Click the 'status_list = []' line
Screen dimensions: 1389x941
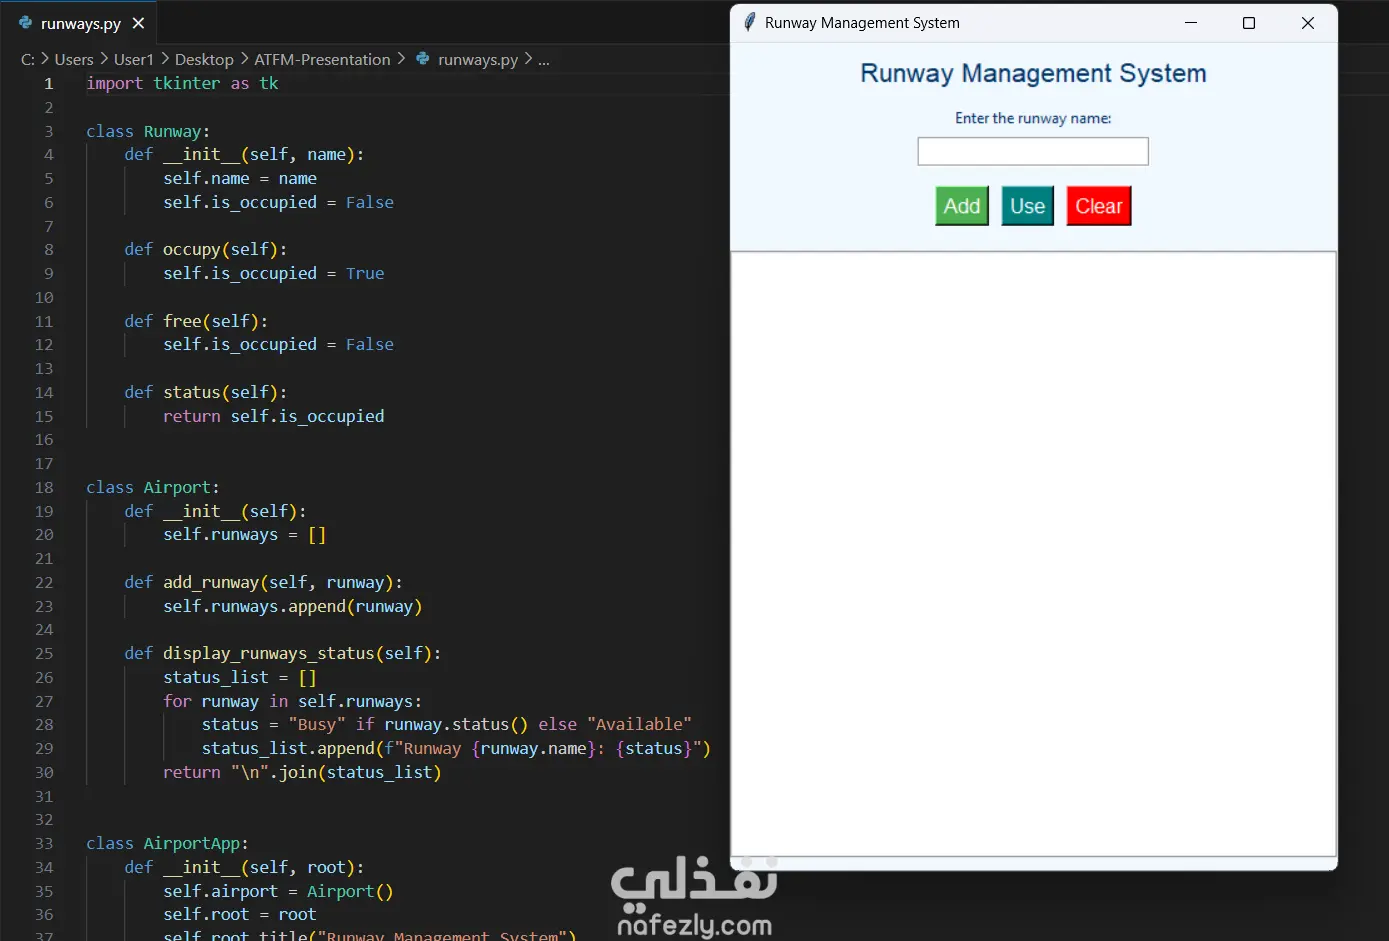pyautogui.click(x=240, y=677)
